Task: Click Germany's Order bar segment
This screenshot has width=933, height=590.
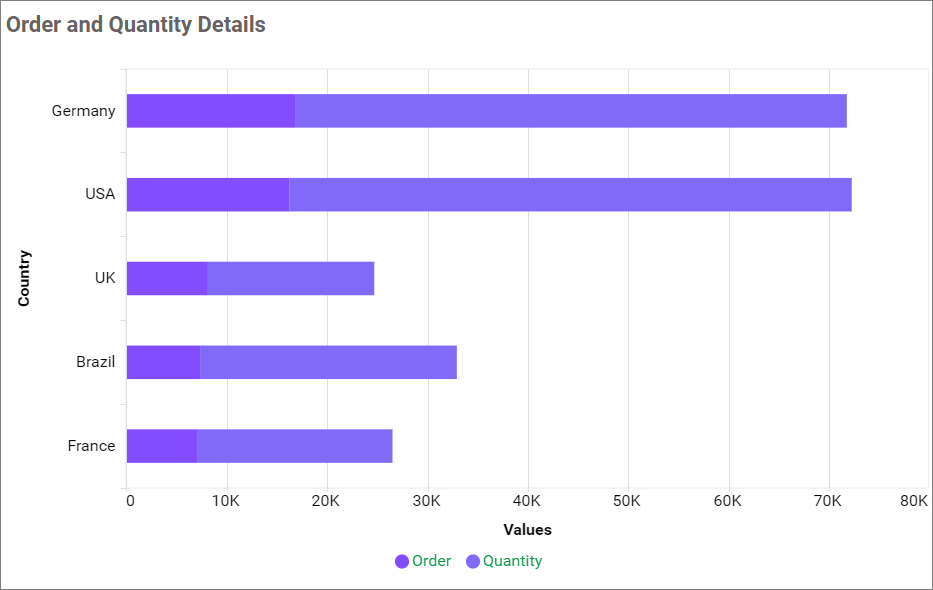Action: coord(211,111)
